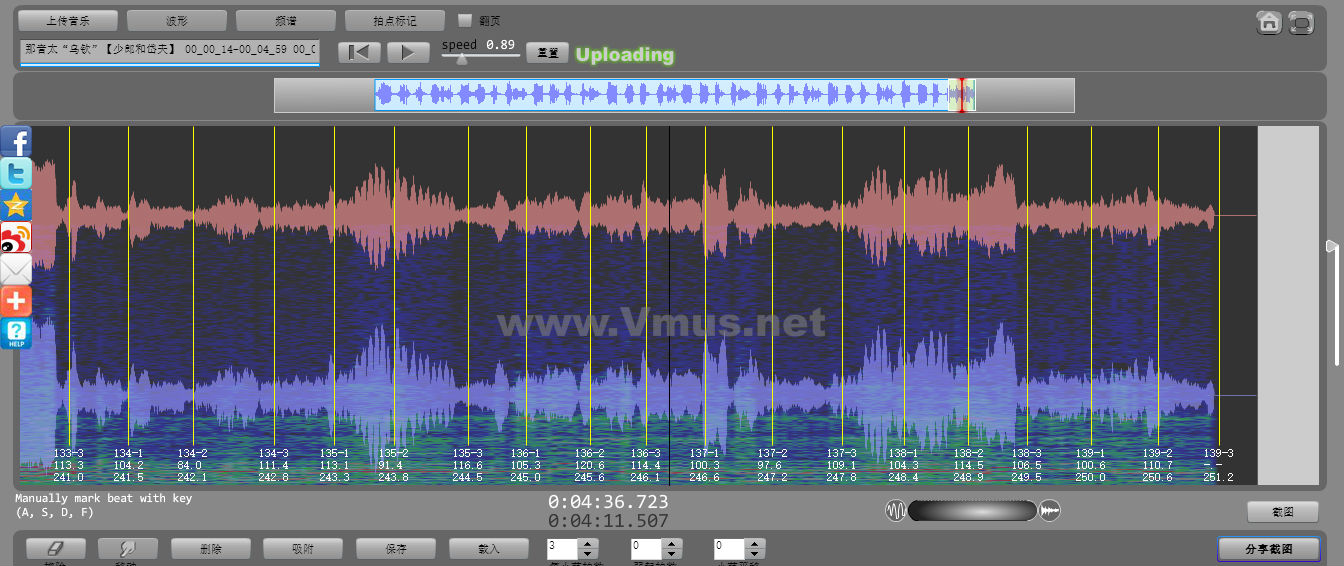
Task: Increase the first stepper showing 3
Action: (588, 544)
